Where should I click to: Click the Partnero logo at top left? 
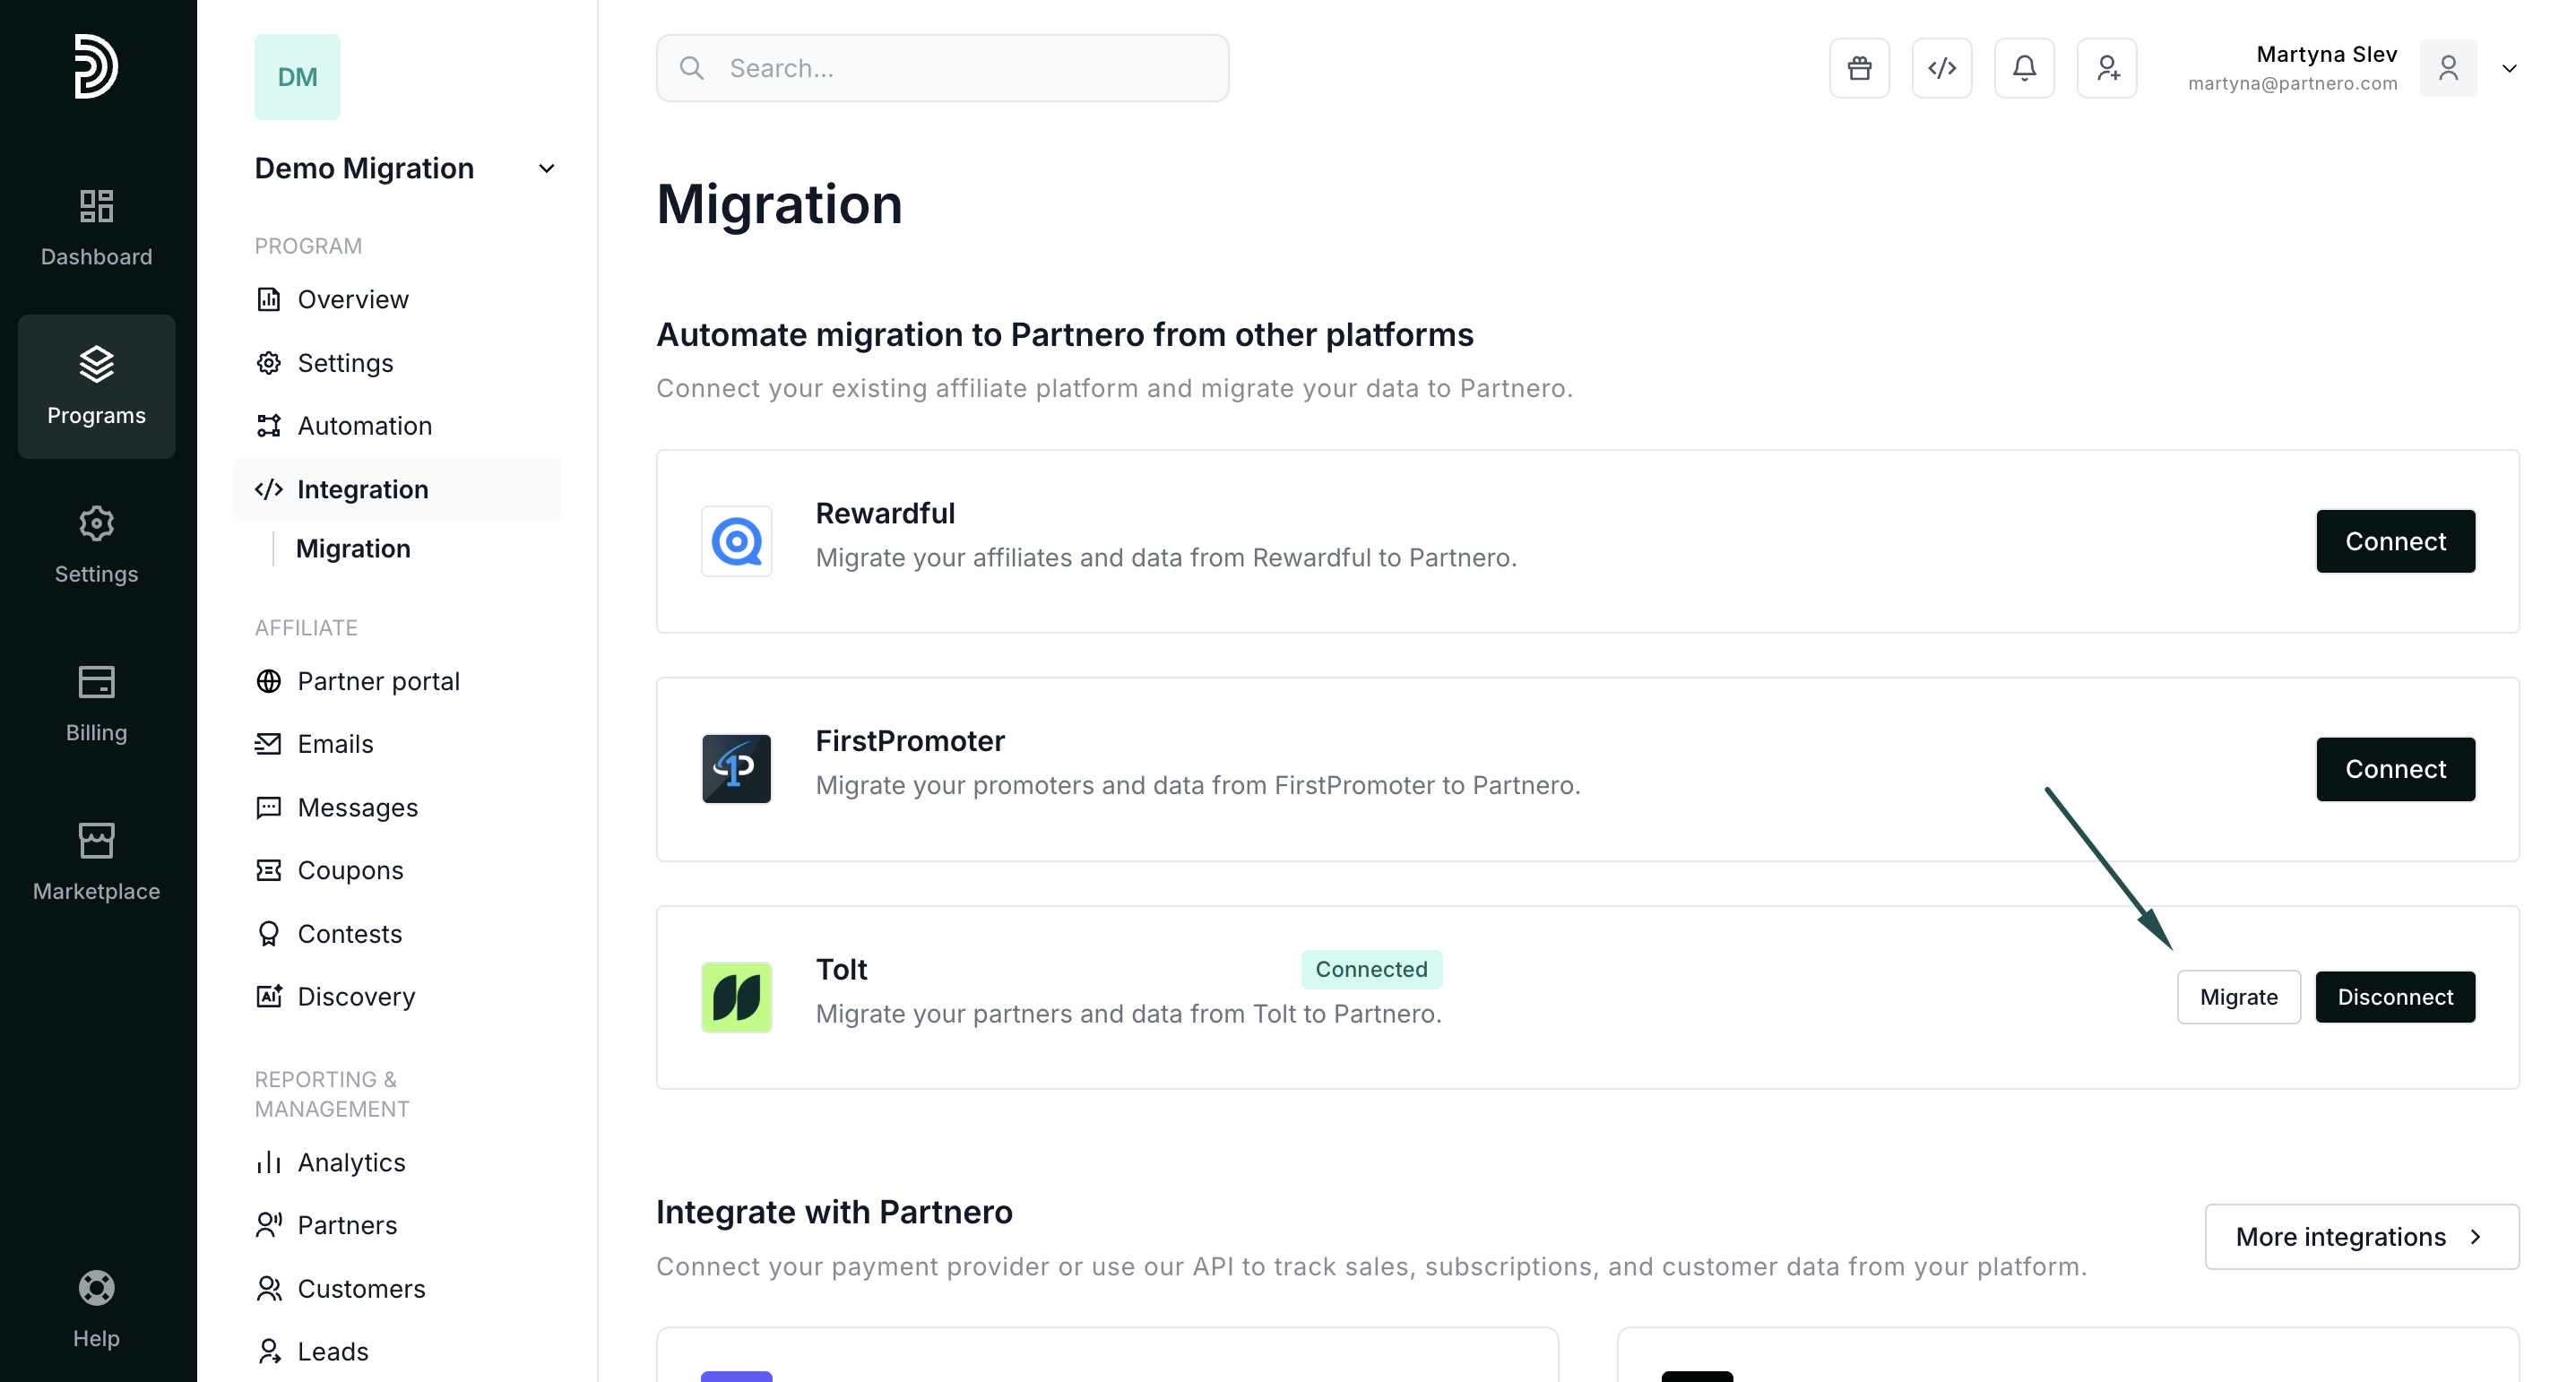[96, 66]
